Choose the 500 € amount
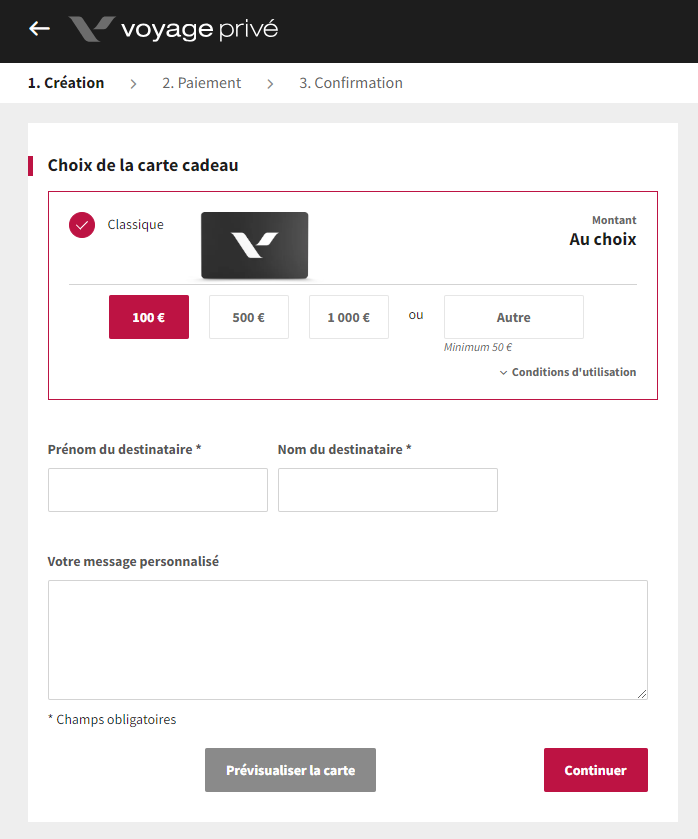This screenshot has width=698, height=839. (x=249, y=317)
